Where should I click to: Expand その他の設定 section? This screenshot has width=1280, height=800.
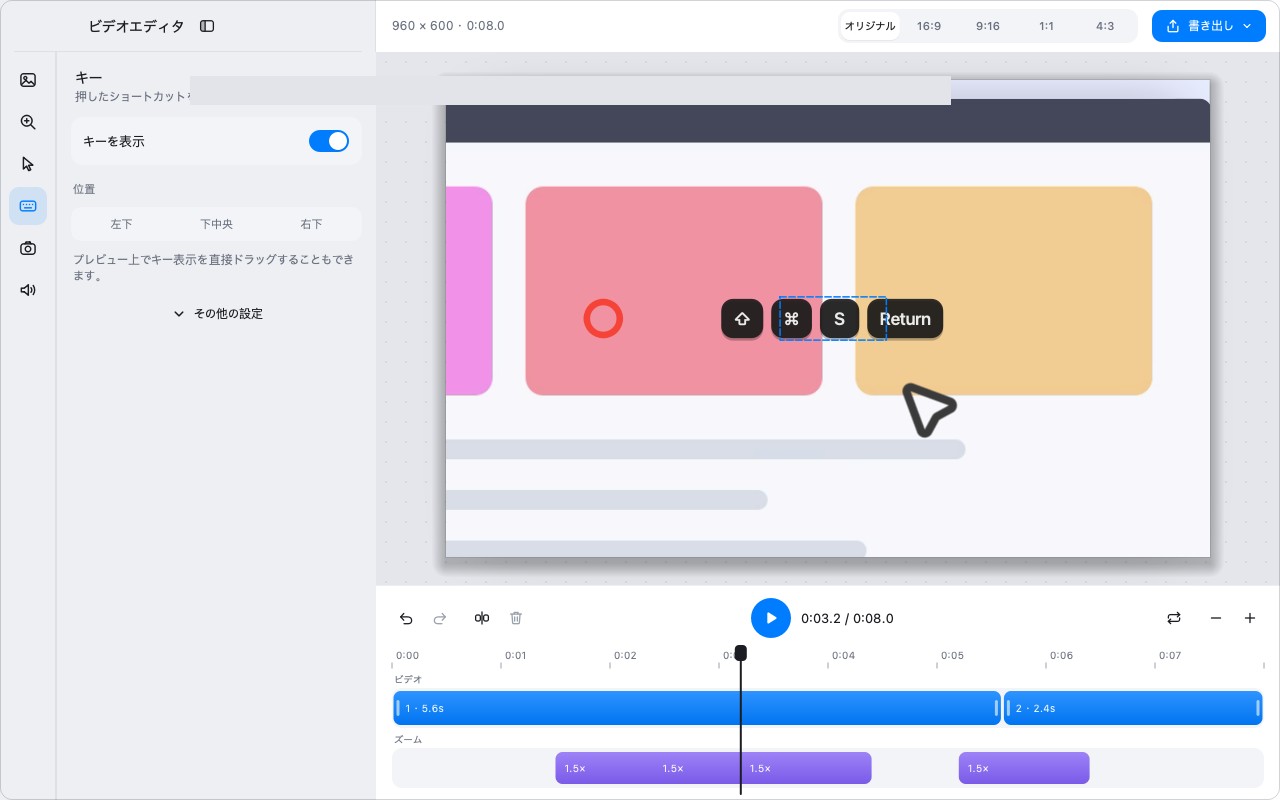217,313
